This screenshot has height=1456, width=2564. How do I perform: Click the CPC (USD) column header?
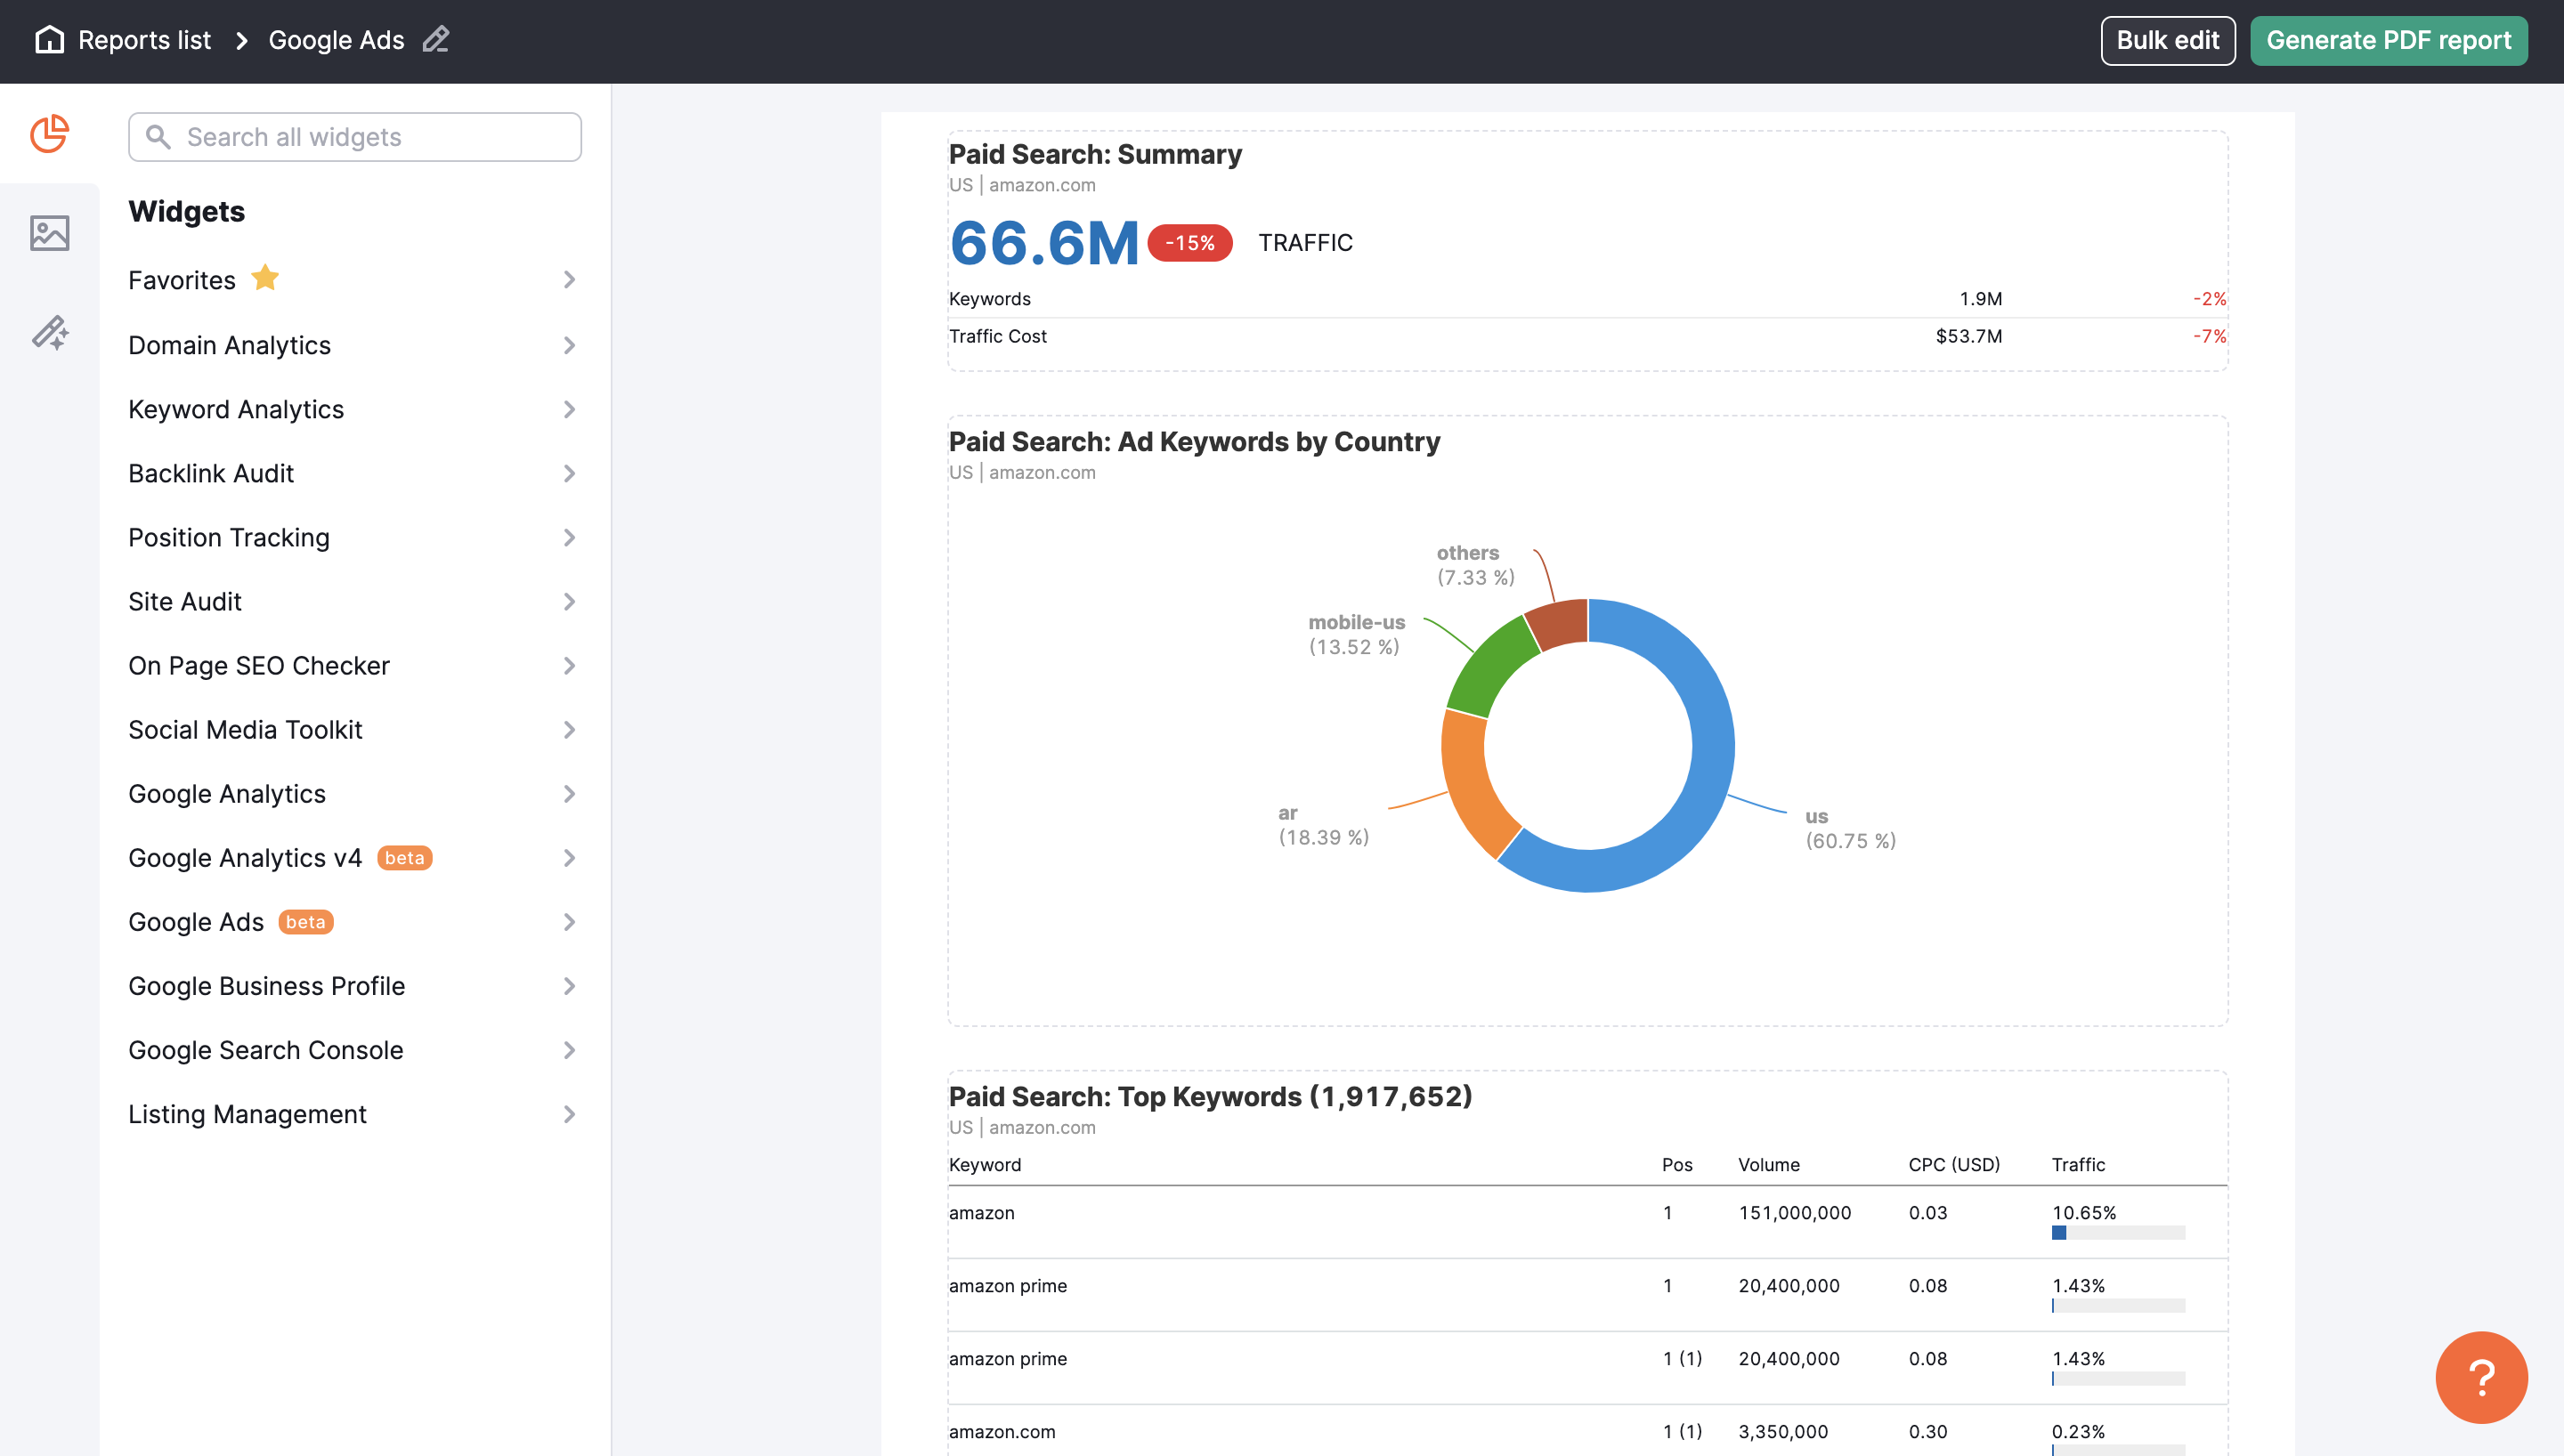[1953, 1164]
